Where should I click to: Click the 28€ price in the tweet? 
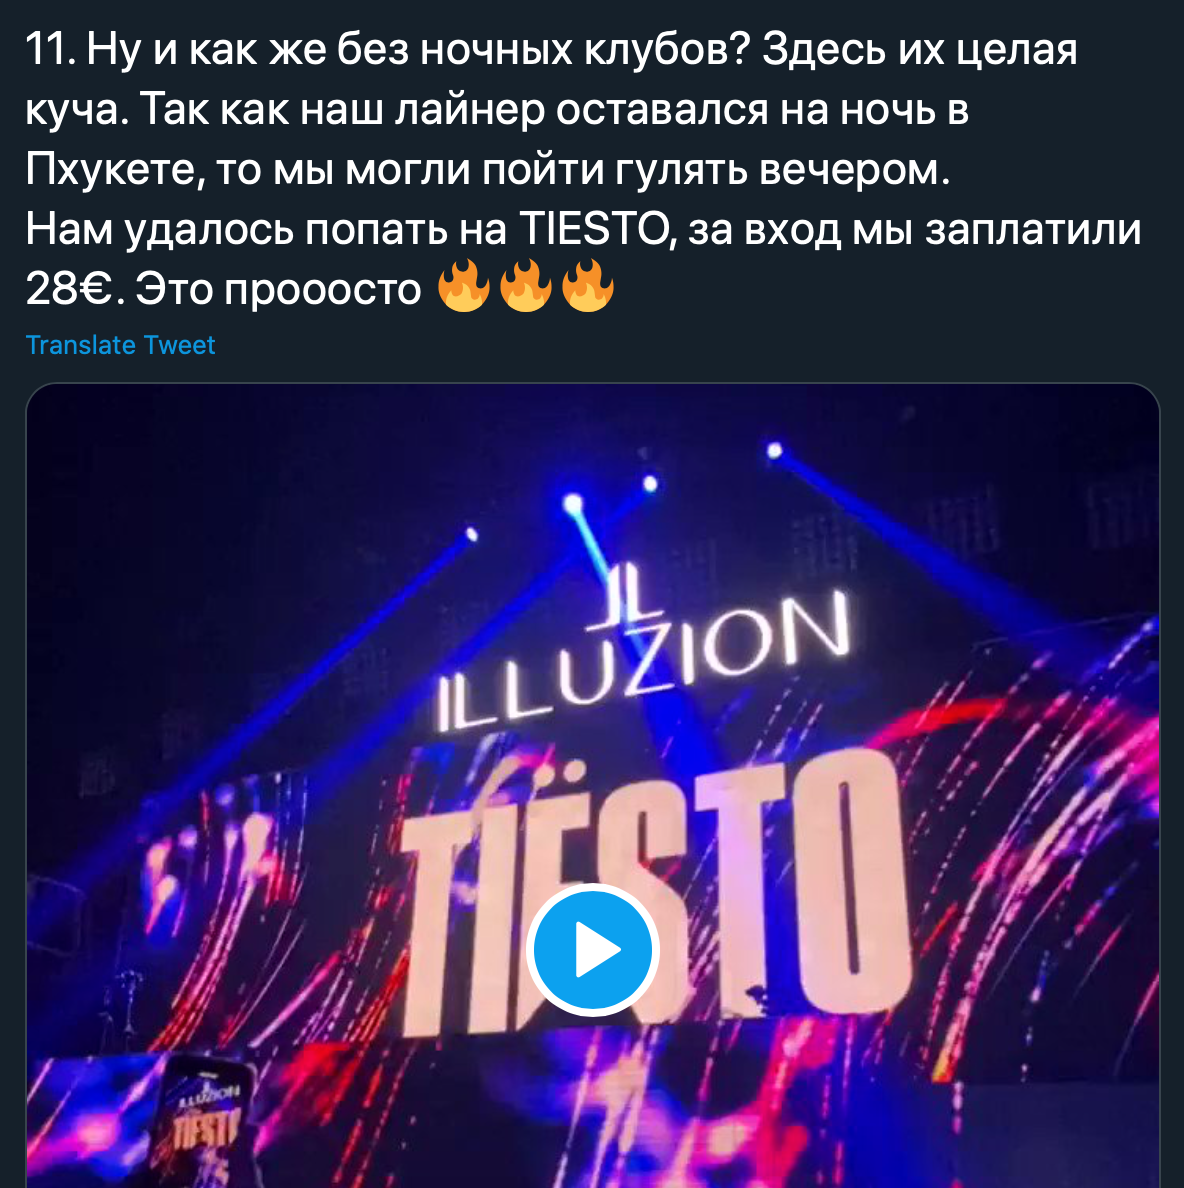pyautogui.click(x=69, y=289)
